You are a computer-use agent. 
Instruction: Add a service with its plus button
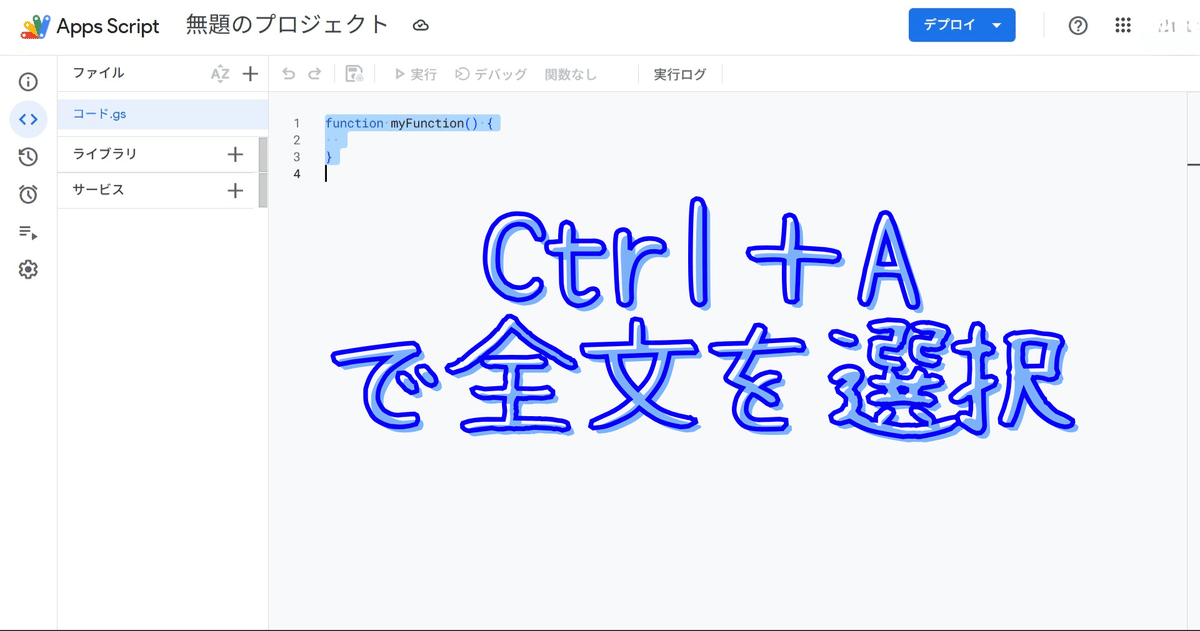(x=235, y=190)
